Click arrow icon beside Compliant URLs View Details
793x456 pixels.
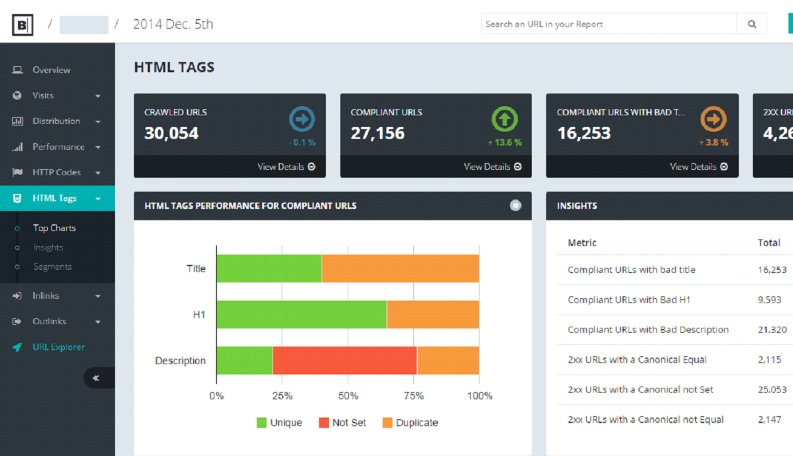tap(518, 166)
